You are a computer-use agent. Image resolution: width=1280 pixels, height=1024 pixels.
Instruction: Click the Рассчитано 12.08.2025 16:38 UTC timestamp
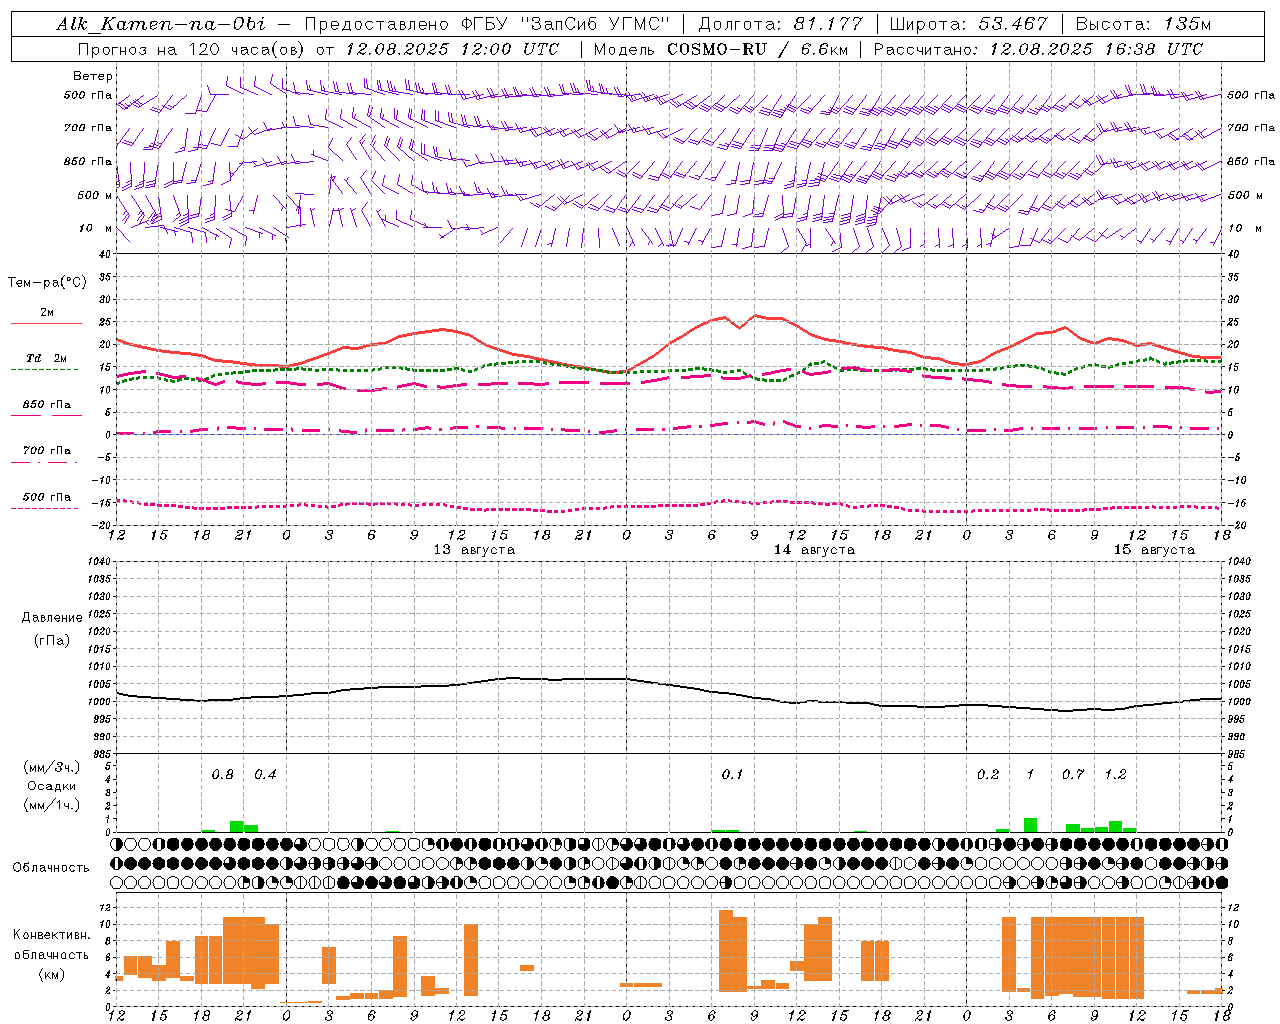(1038, 49)
